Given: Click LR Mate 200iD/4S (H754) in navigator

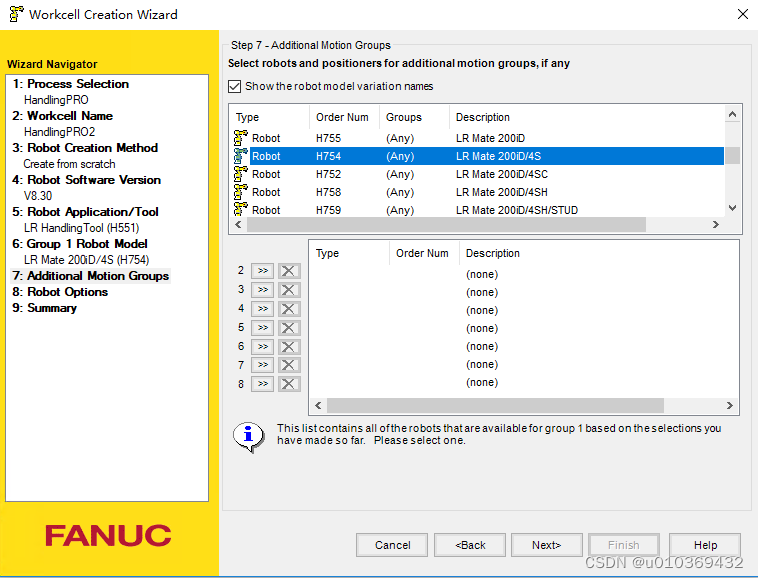Looking at the screenshot, I should point(87,260).
